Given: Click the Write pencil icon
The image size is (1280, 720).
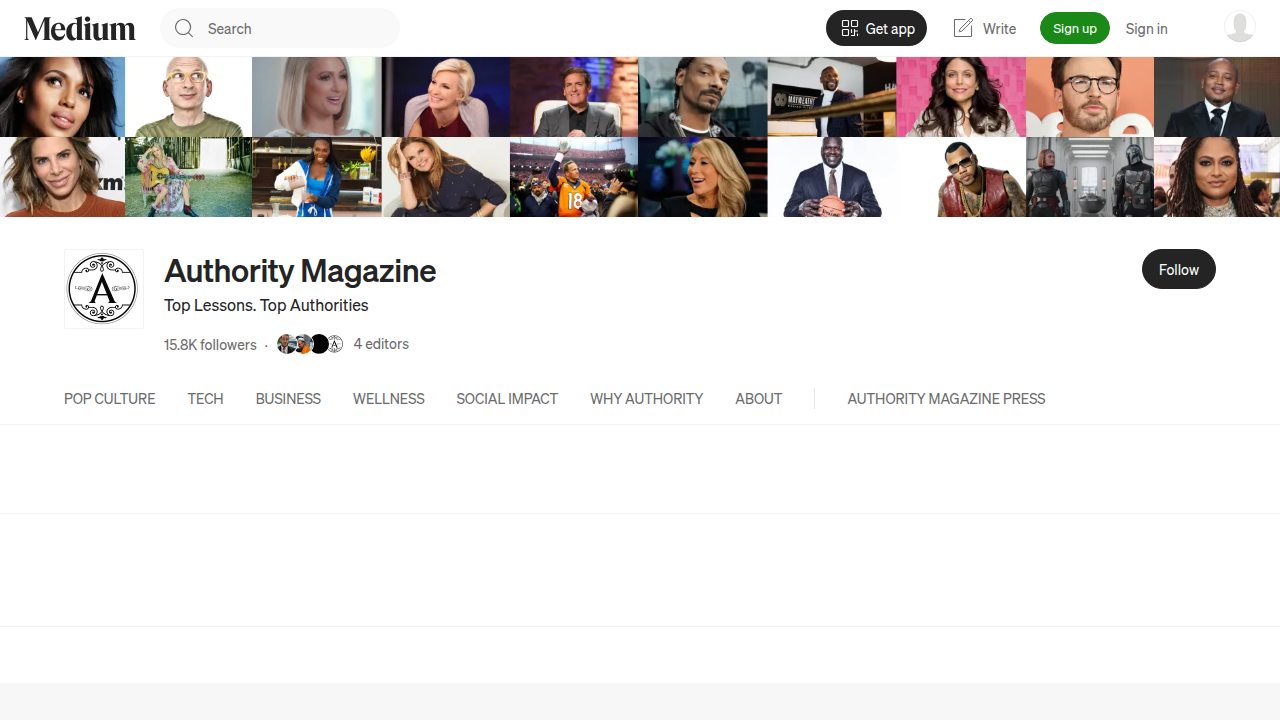Looking at the screenshot, I should [x=963, y=28].
